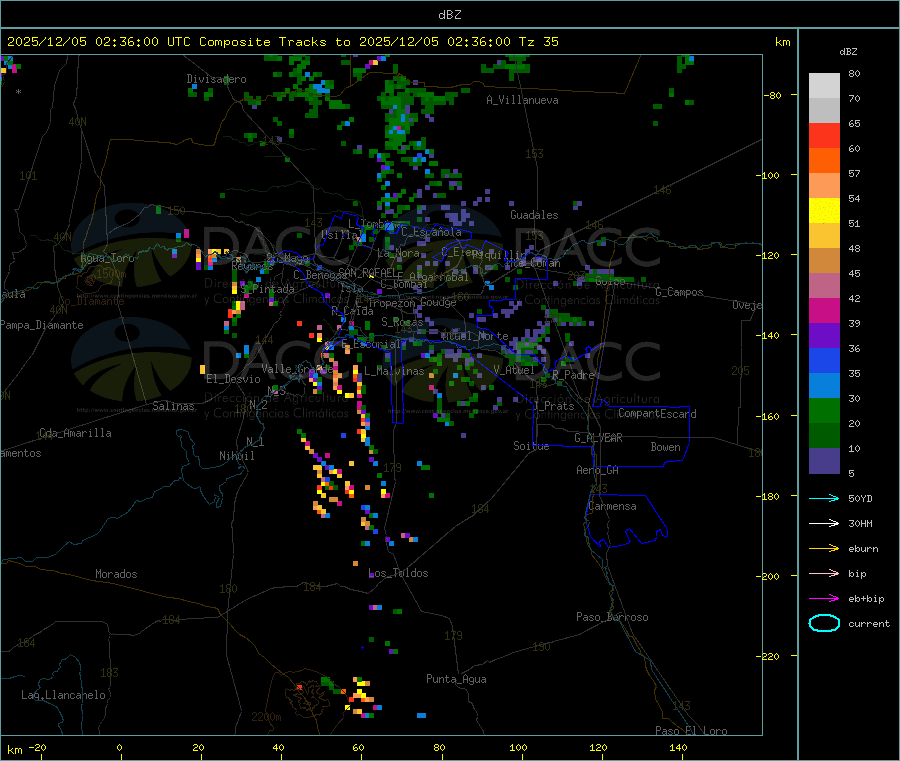
Task: Click the white 30HM arrow in legend
Action: [824, 523]
